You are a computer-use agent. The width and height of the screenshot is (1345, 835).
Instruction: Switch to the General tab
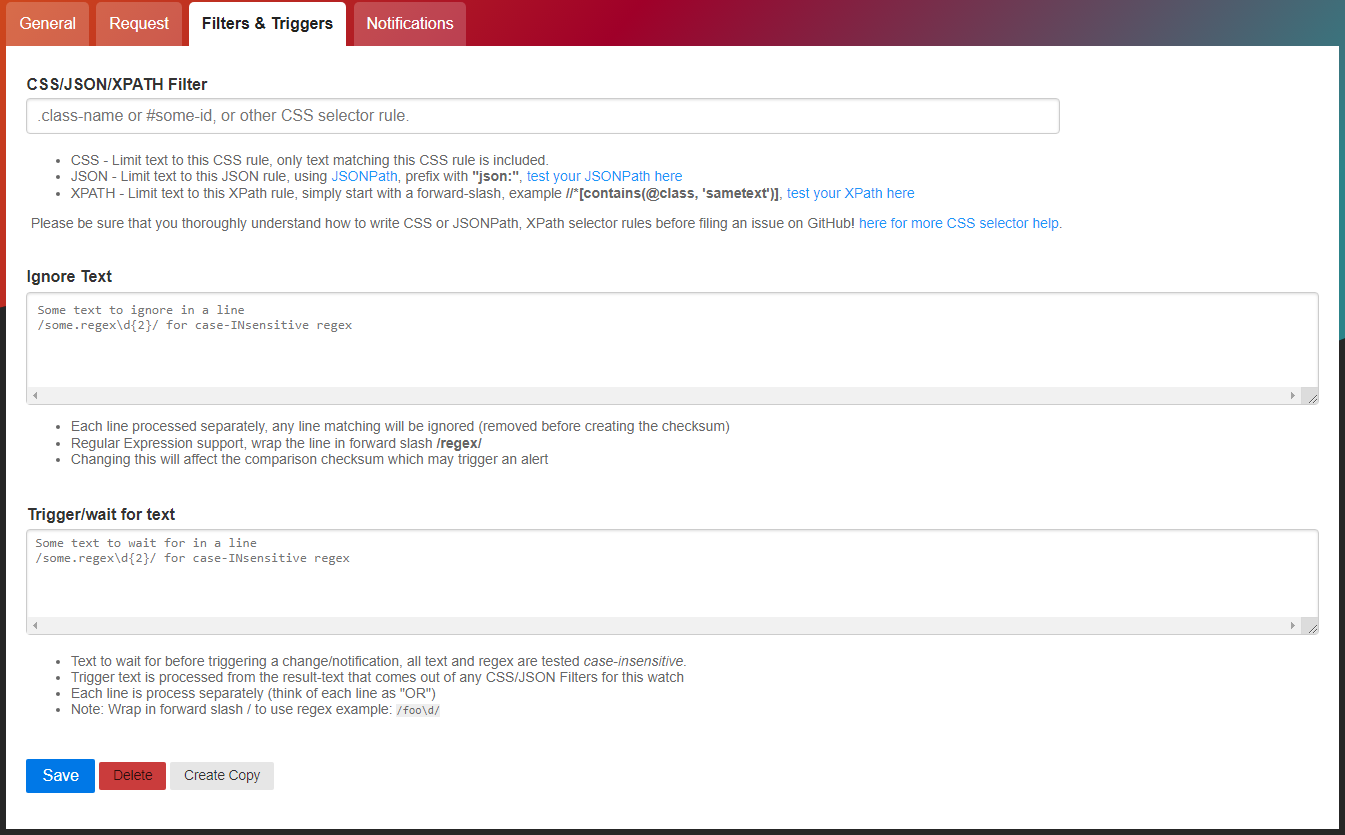point(47,23)
